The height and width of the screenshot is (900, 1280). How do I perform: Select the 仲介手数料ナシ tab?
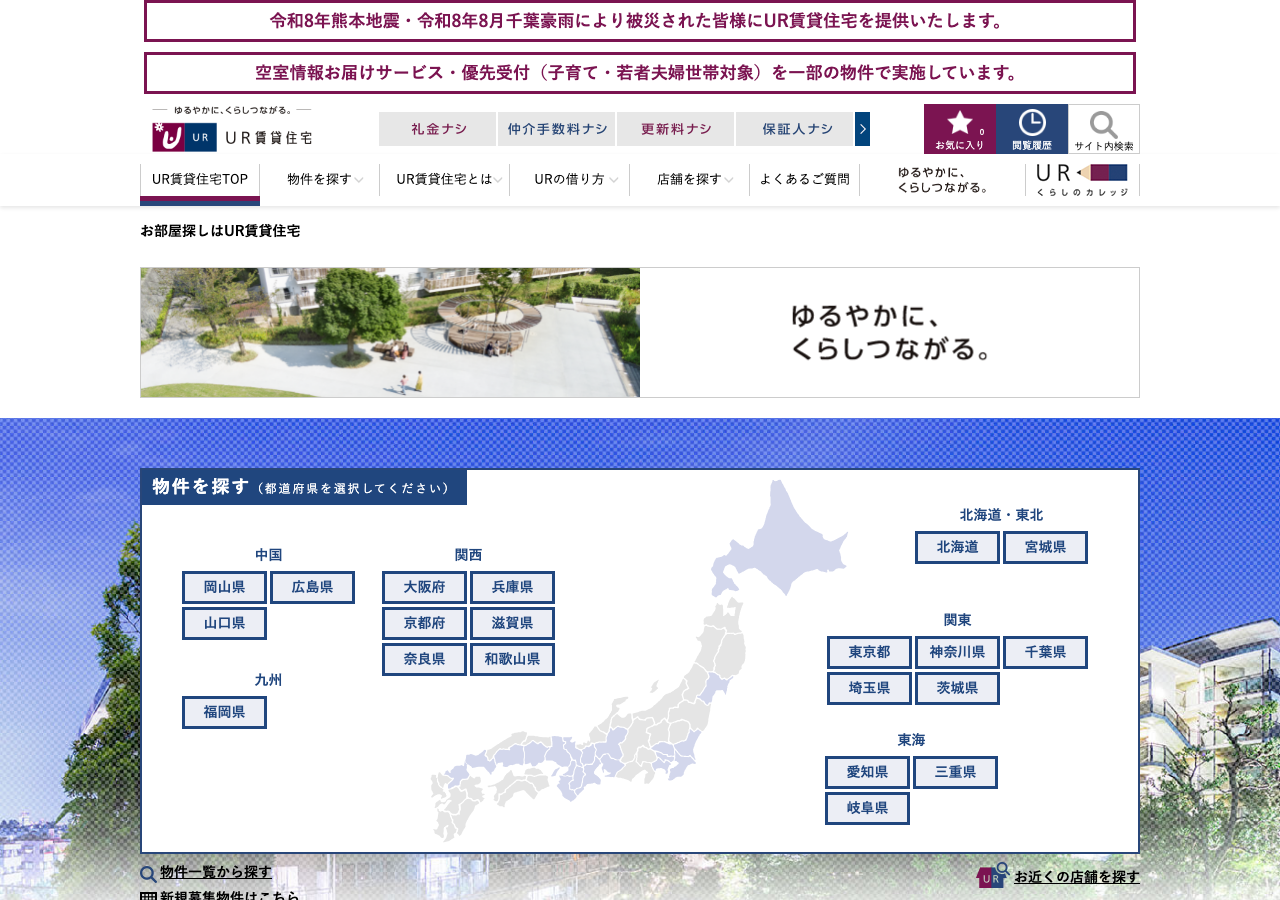click(556, 129)
